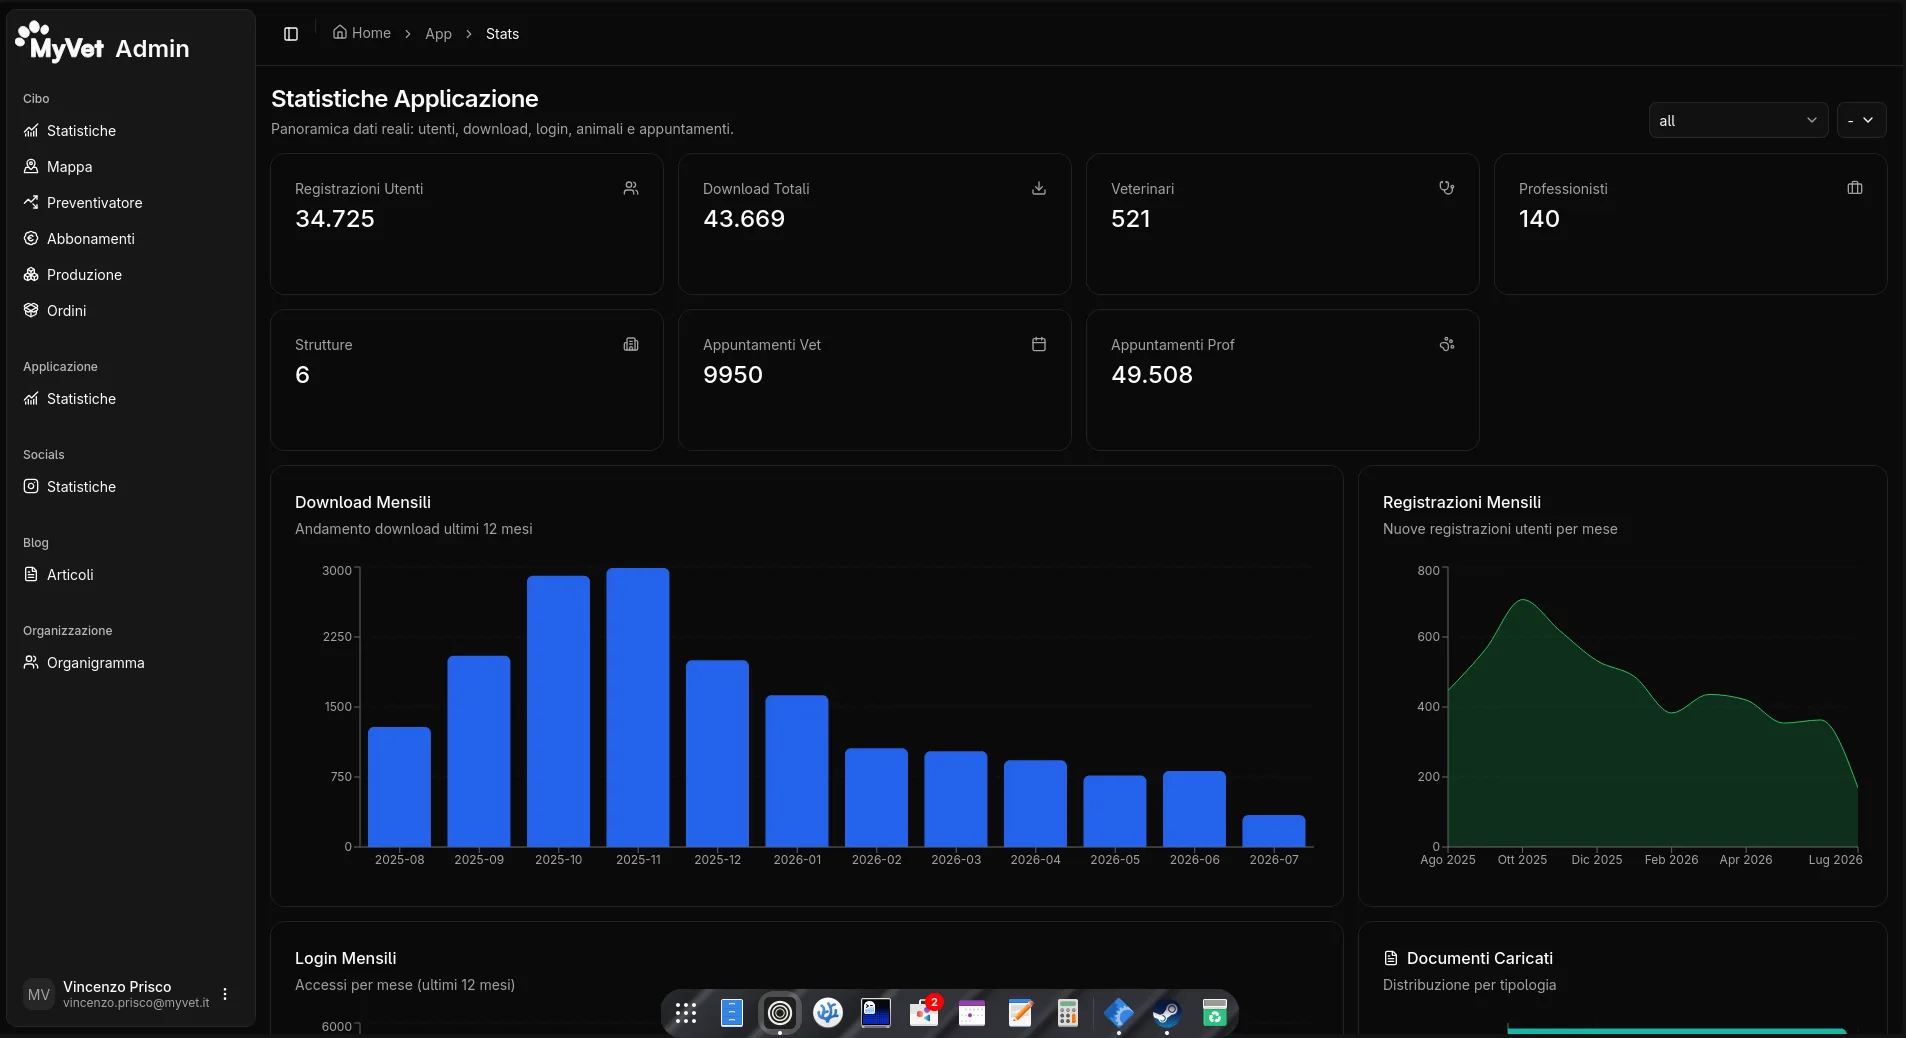Click the 2025-10 download bar

(x=558, y=711)
